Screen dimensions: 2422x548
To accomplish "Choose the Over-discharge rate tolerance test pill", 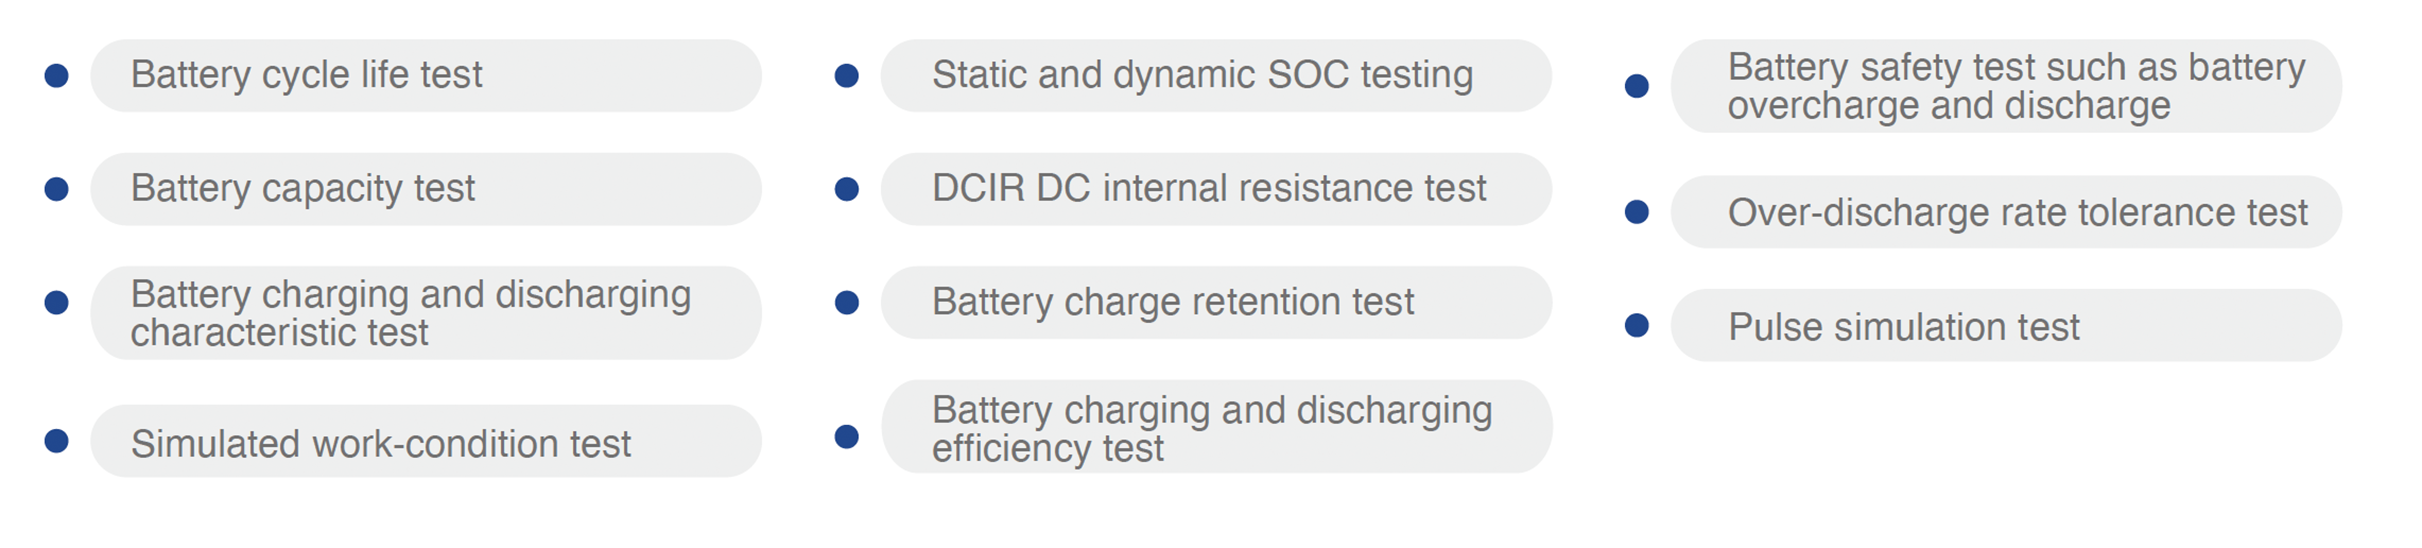I will click(2005, 212).
